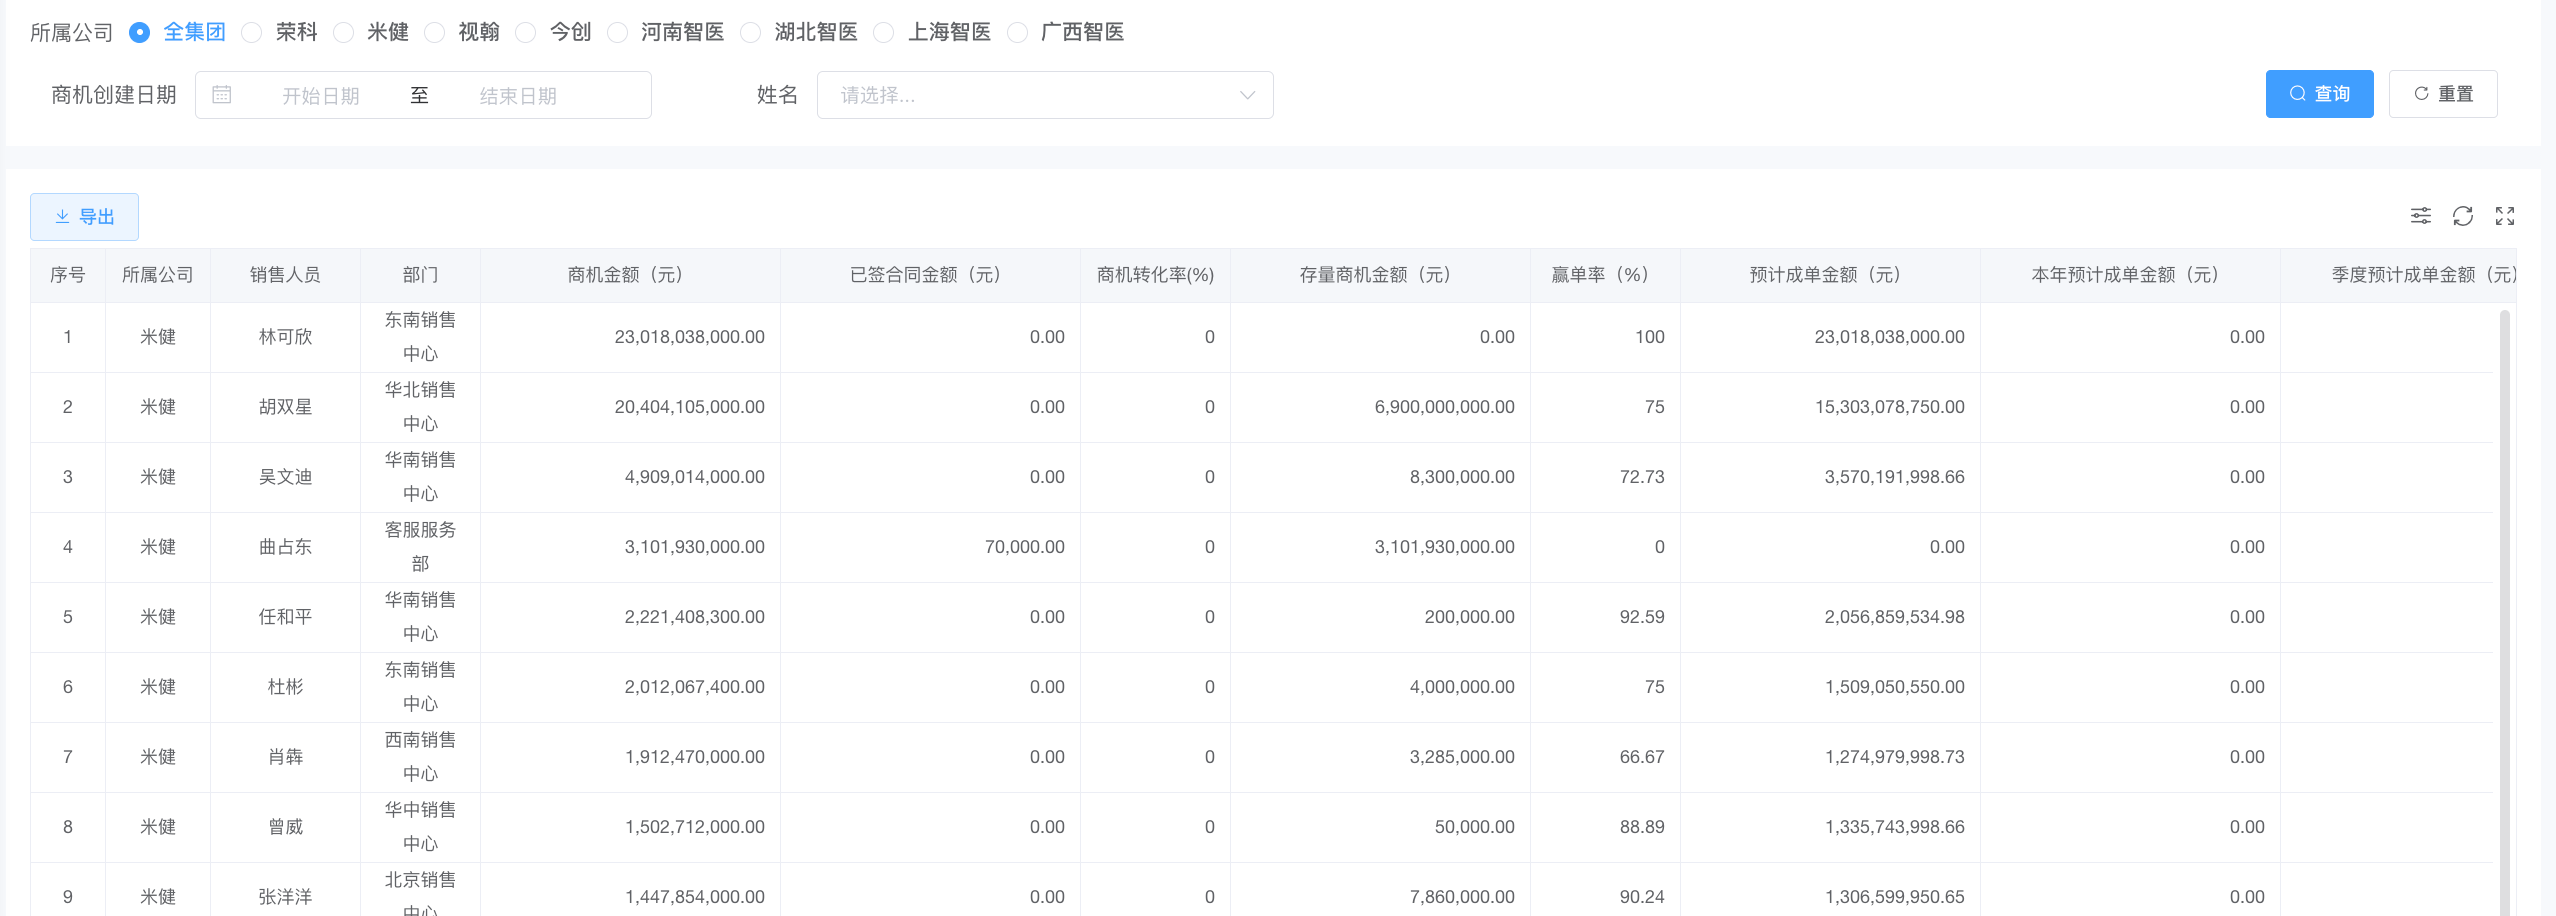Select the 全集团 radio button
The width and height of the screenshot is (2556, 916).
140,33
